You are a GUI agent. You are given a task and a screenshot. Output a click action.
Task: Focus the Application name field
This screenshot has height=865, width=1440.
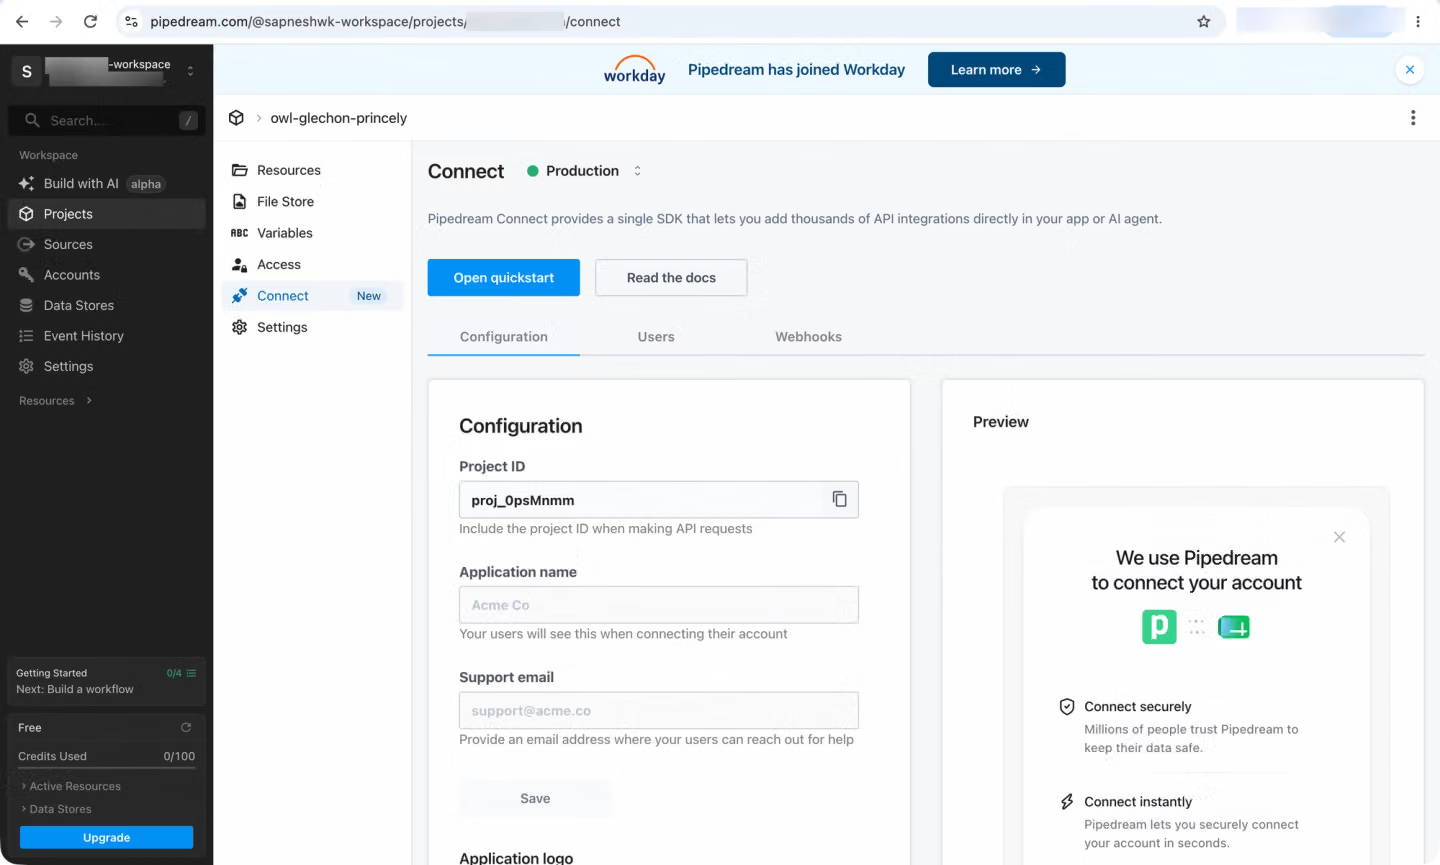click(658, 605)
